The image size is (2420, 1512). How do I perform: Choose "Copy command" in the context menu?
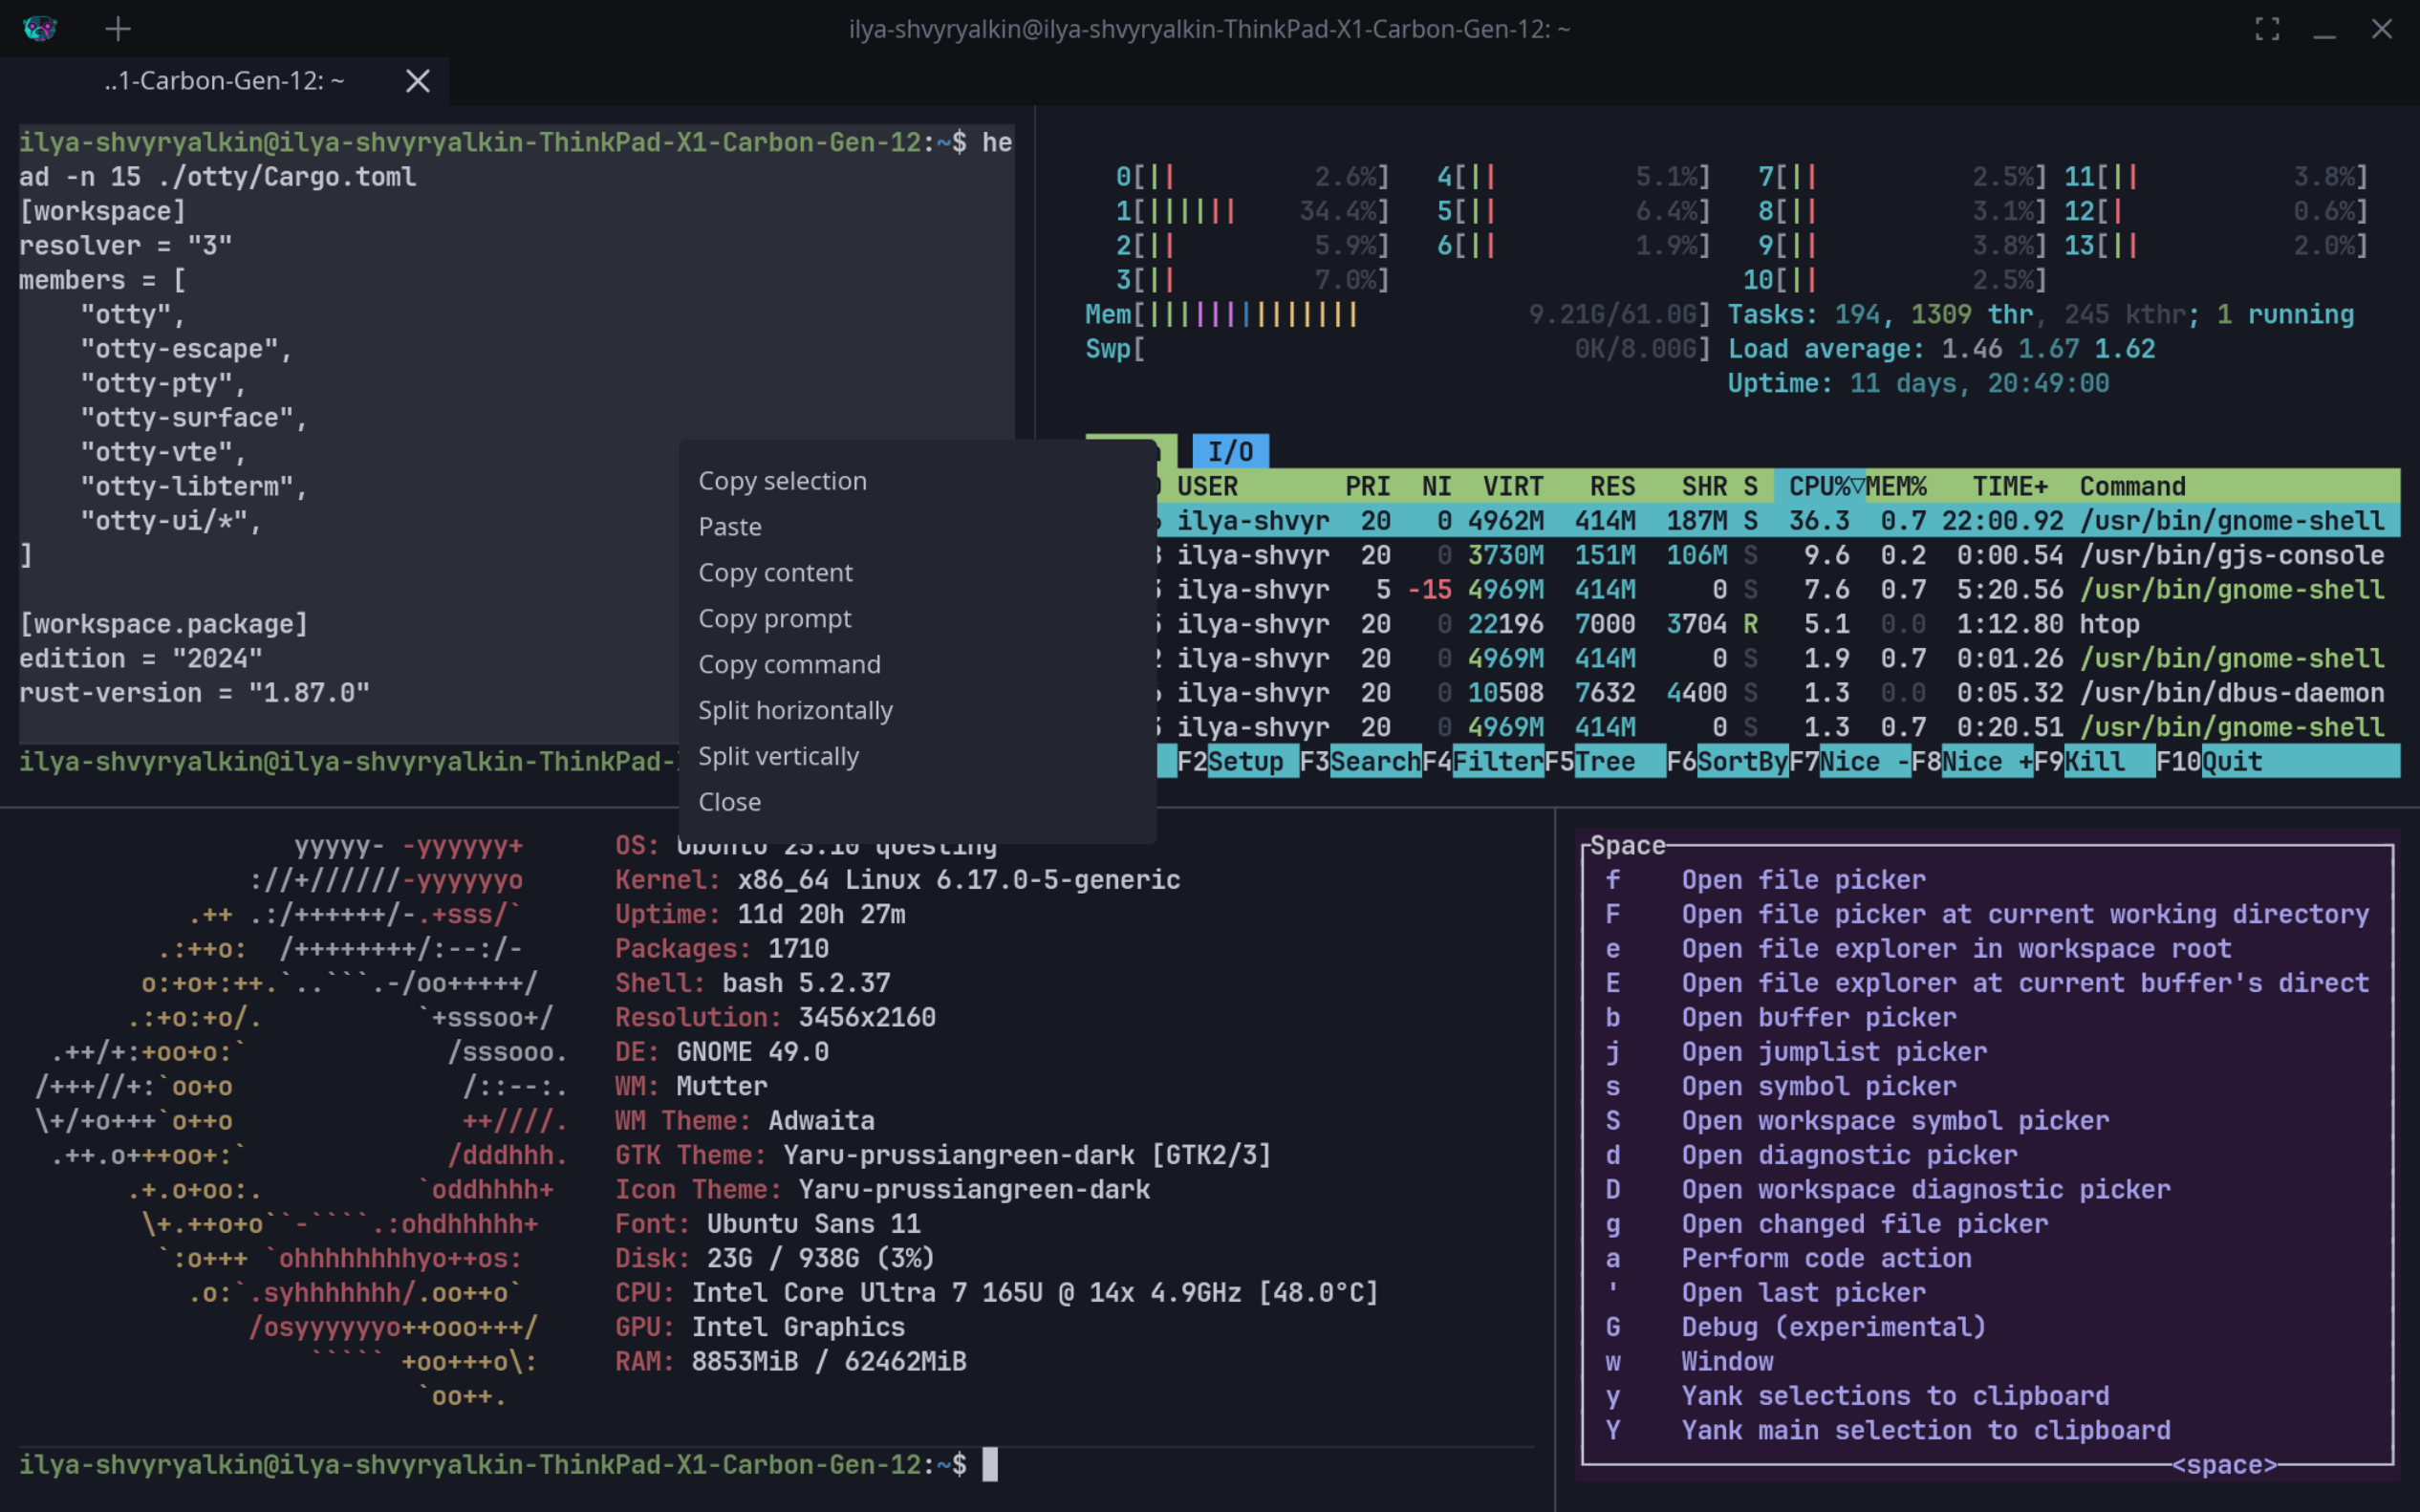pos(789,663)
